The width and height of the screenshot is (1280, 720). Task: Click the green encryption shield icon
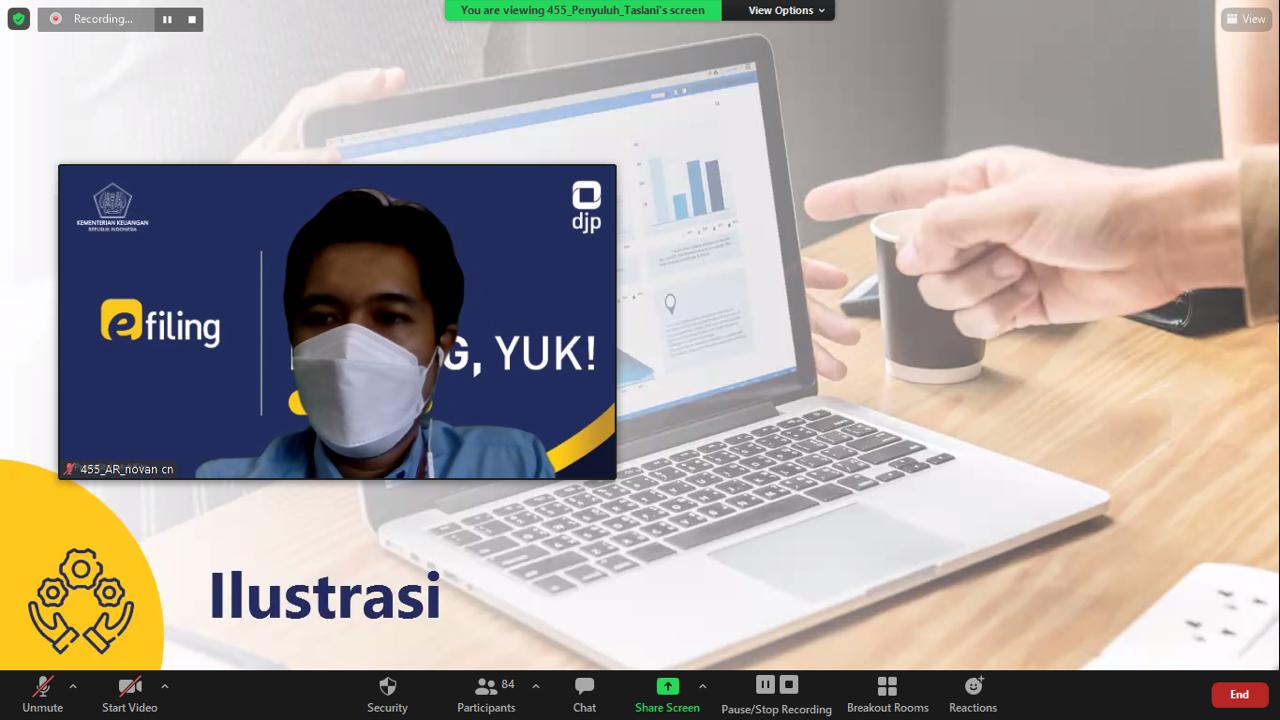(x=18, y=19)
